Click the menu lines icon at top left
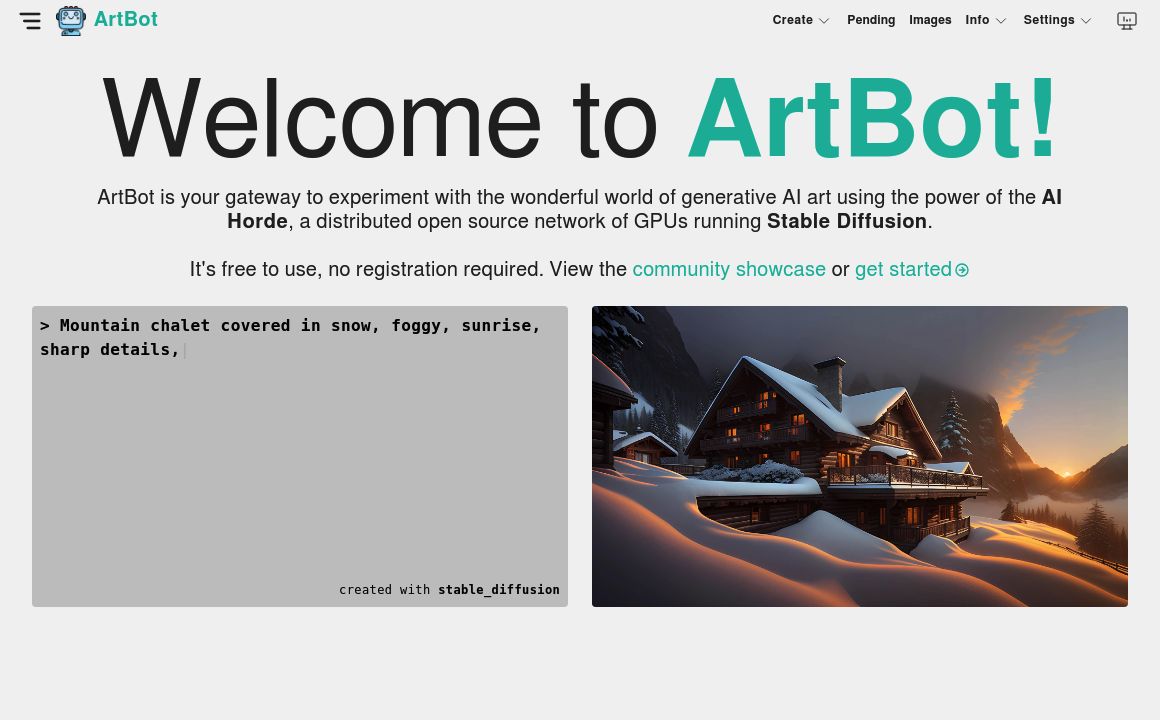Image resolution: width=1160 pixels, height=720 pixels. [x=30, y=20]
